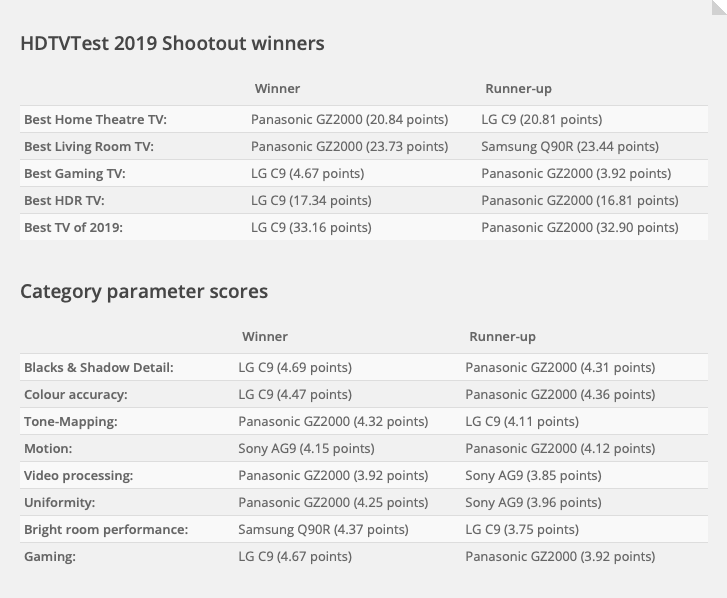Click the HDTVTest 2019 Shootout winners heading

(x=172, y=43)
